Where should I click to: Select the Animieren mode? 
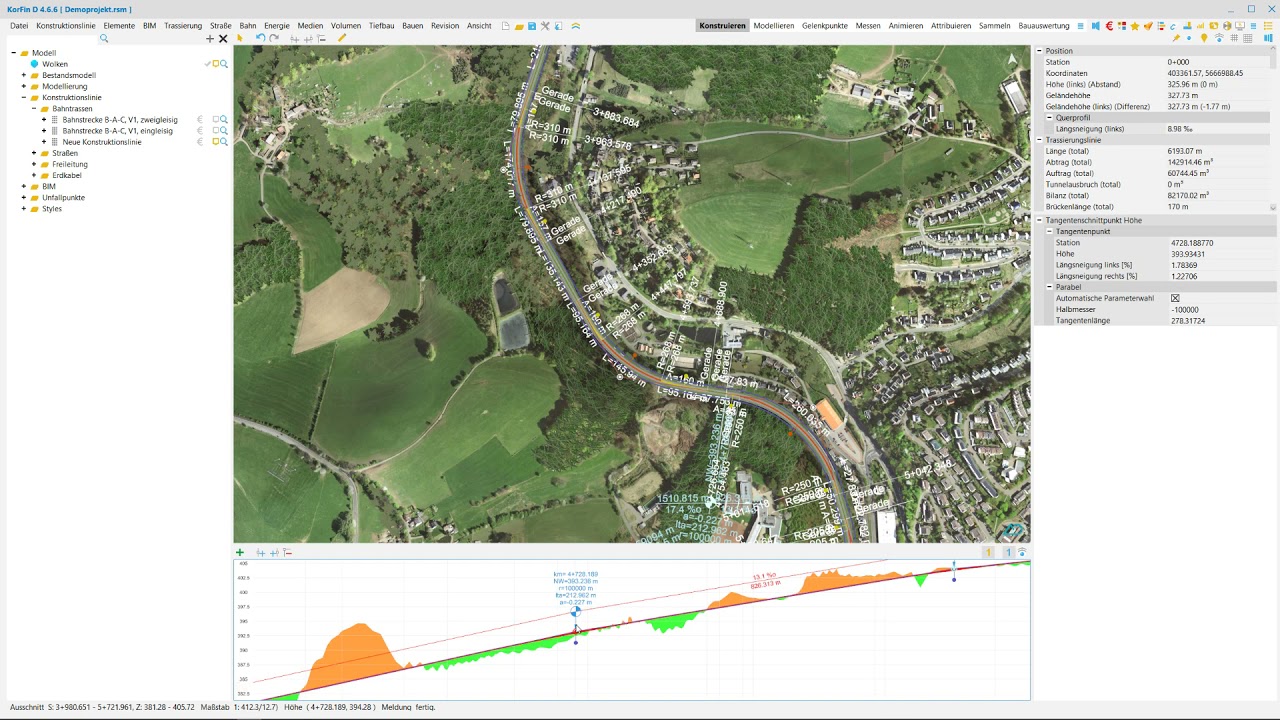pos(906,26)
